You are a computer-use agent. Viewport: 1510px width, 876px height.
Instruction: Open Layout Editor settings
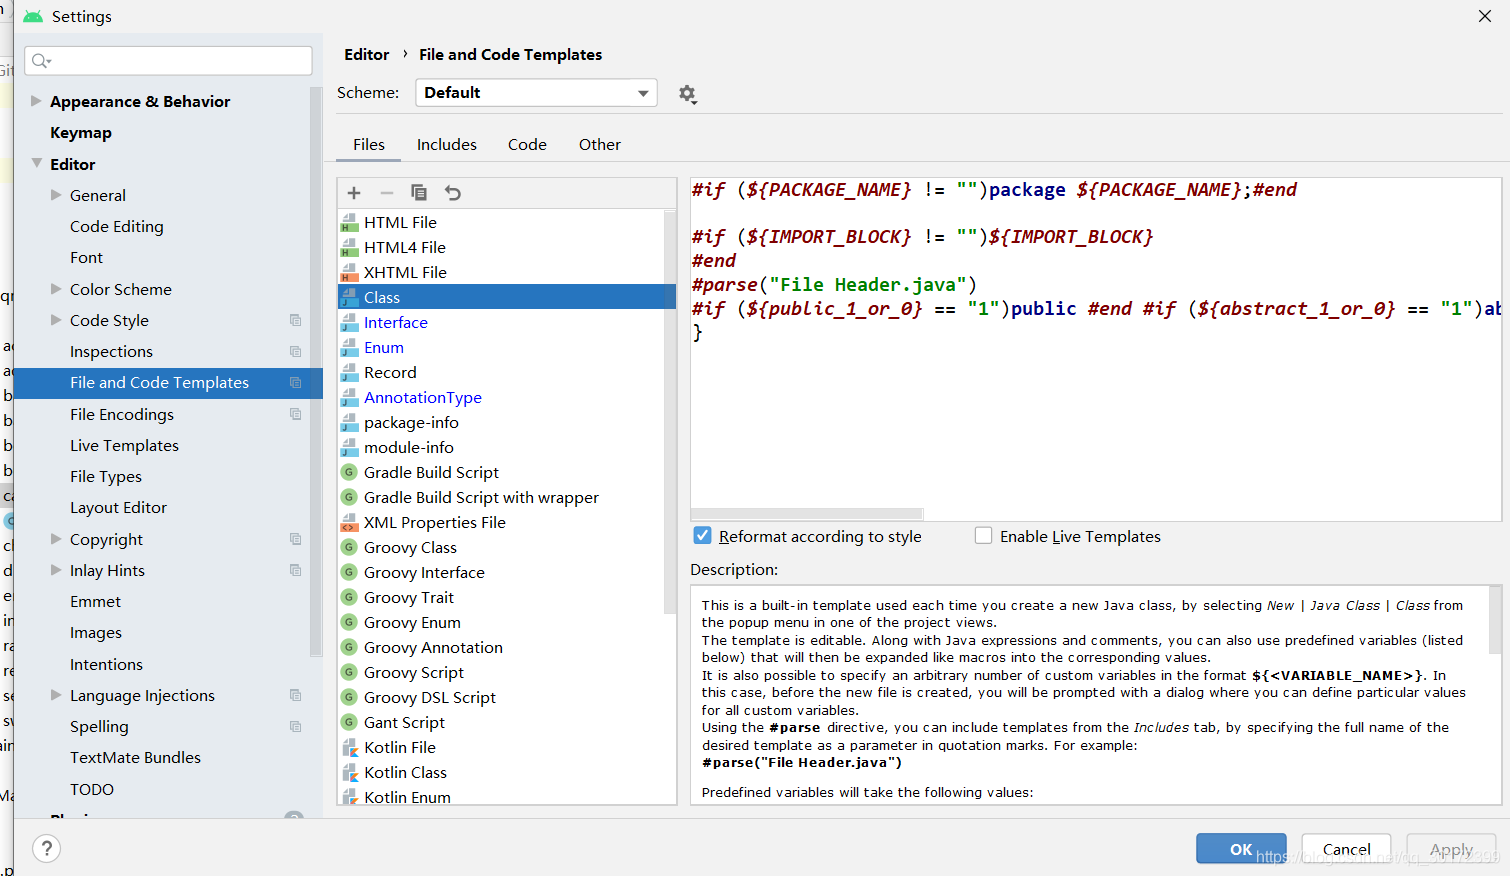(118, 507)
